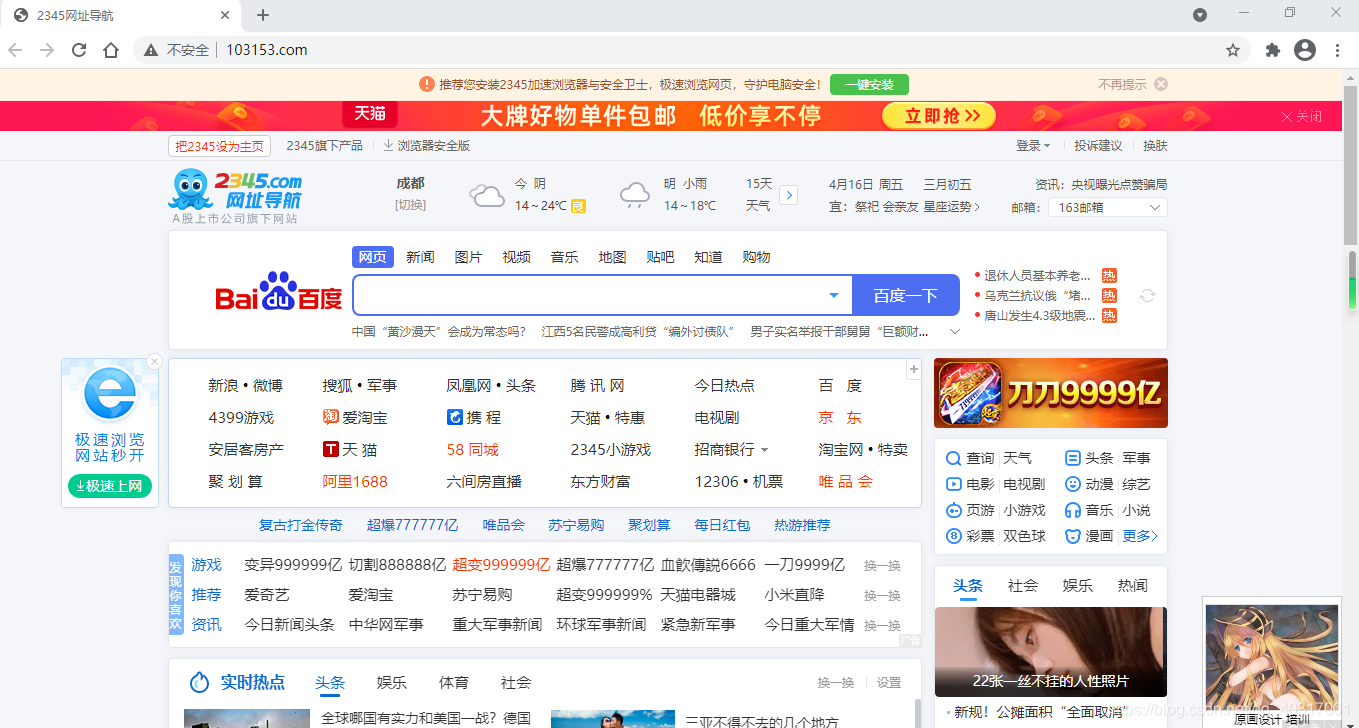Viewport: 1359px width, 728px height.
Task: Click the 极速上网 download button
Action: pyautogui.click(x=110, y=486)
